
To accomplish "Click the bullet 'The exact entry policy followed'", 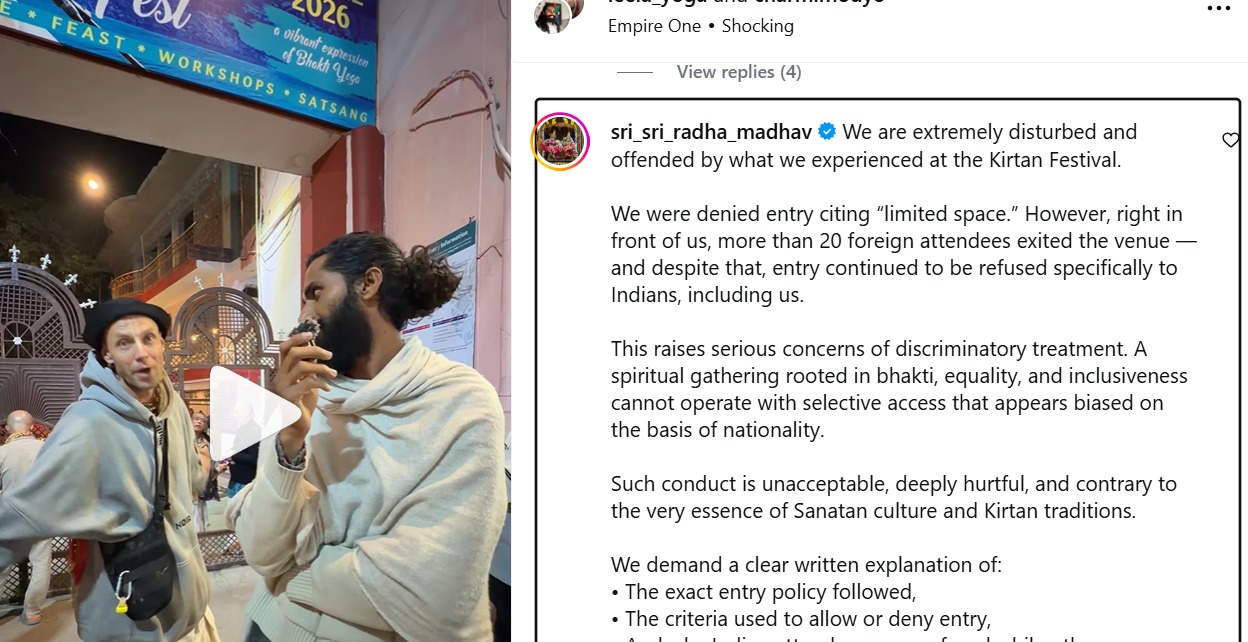I will point(763,591).
